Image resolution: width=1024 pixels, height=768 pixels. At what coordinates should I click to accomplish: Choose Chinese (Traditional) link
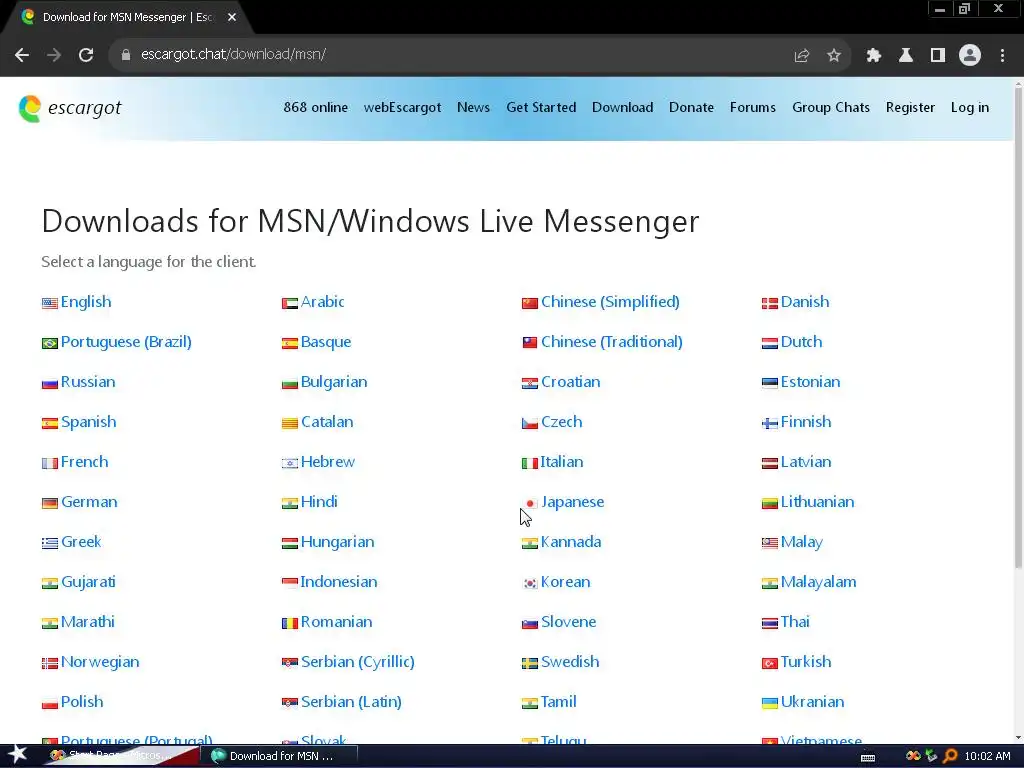(612, 342)
